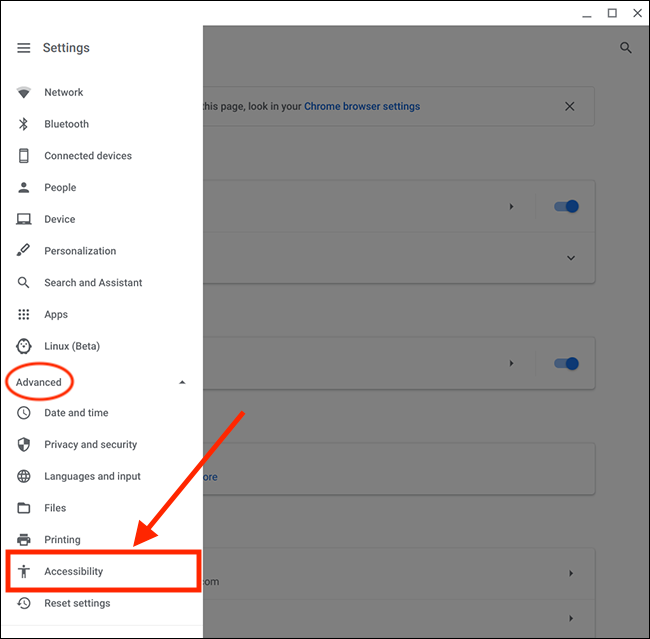Screen dimensions: 650x639
Task: Open the Date and time section
Action: [x=76, y=413]
